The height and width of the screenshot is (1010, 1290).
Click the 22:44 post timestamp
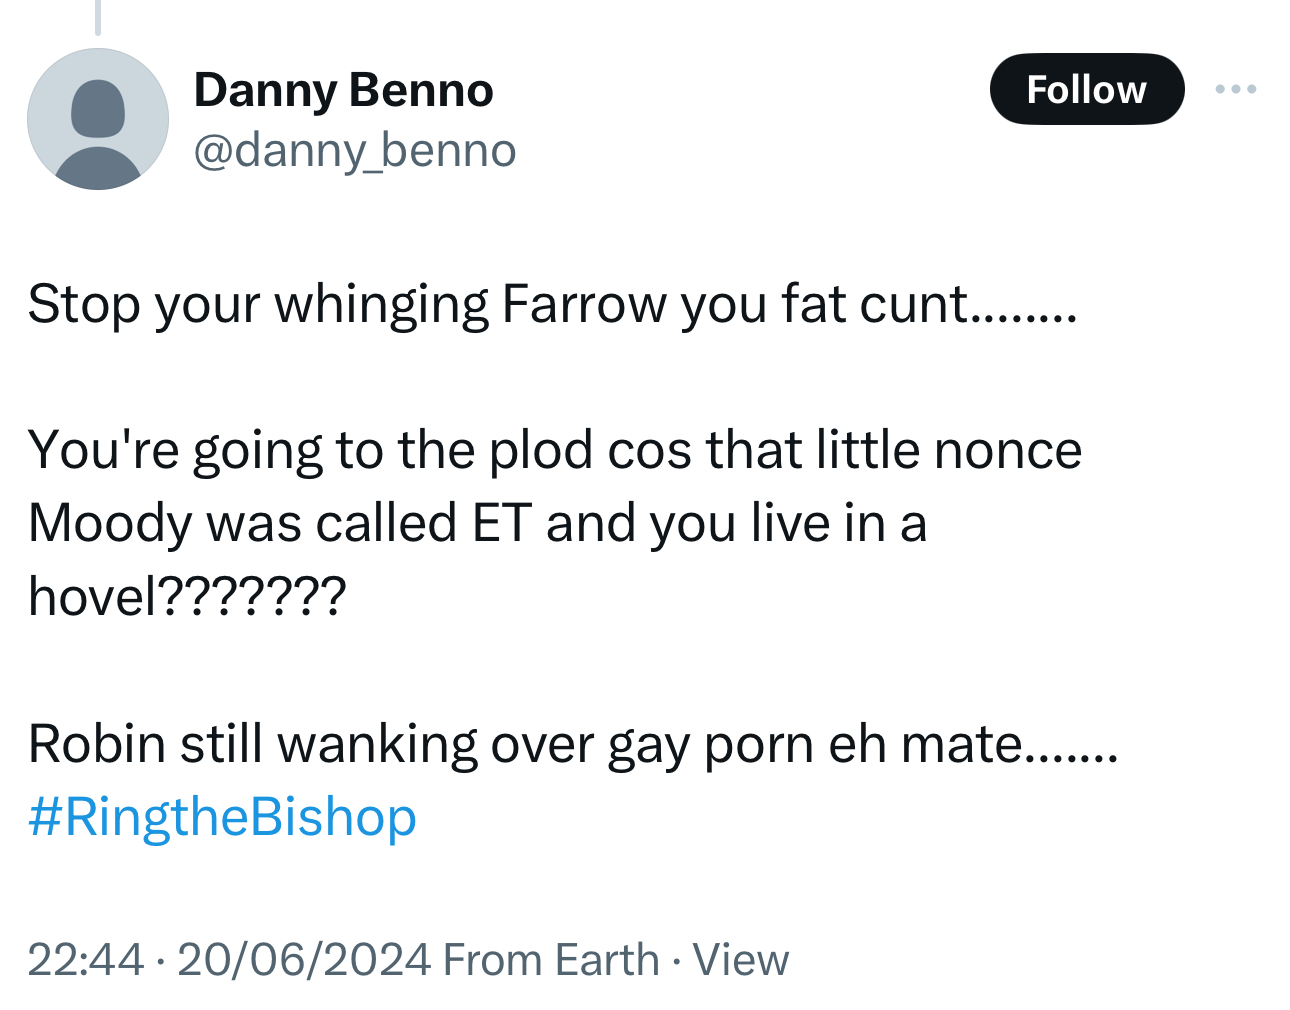85,960
